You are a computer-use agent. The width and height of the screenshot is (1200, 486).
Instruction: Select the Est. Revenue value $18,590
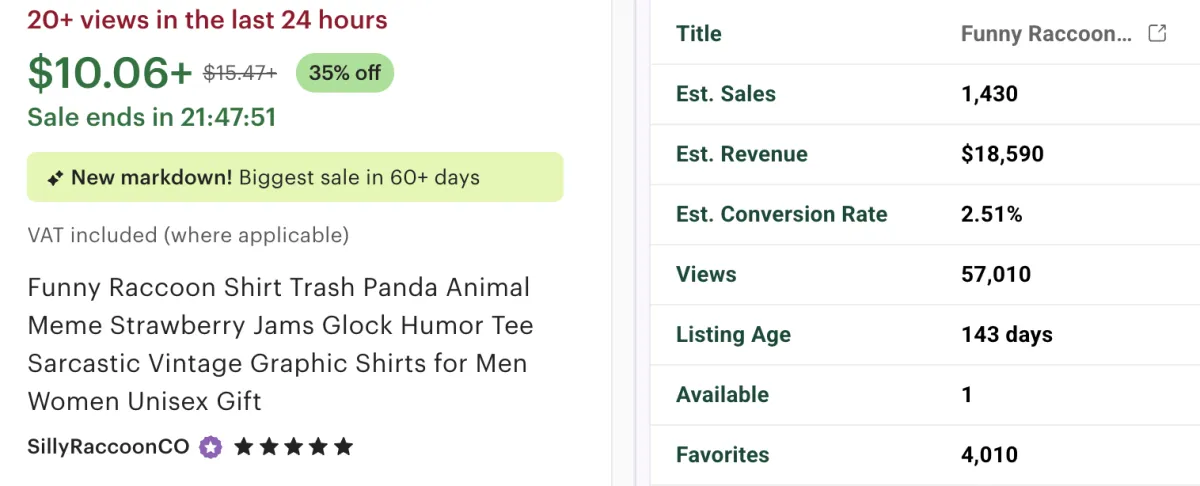(x=1002, y=154)
